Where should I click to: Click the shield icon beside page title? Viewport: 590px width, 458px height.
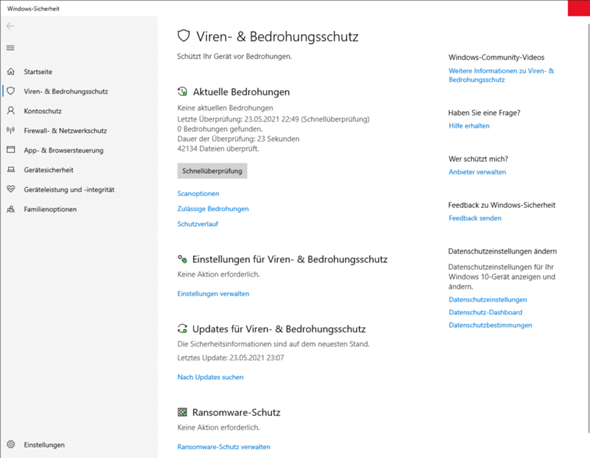(184, 36)
